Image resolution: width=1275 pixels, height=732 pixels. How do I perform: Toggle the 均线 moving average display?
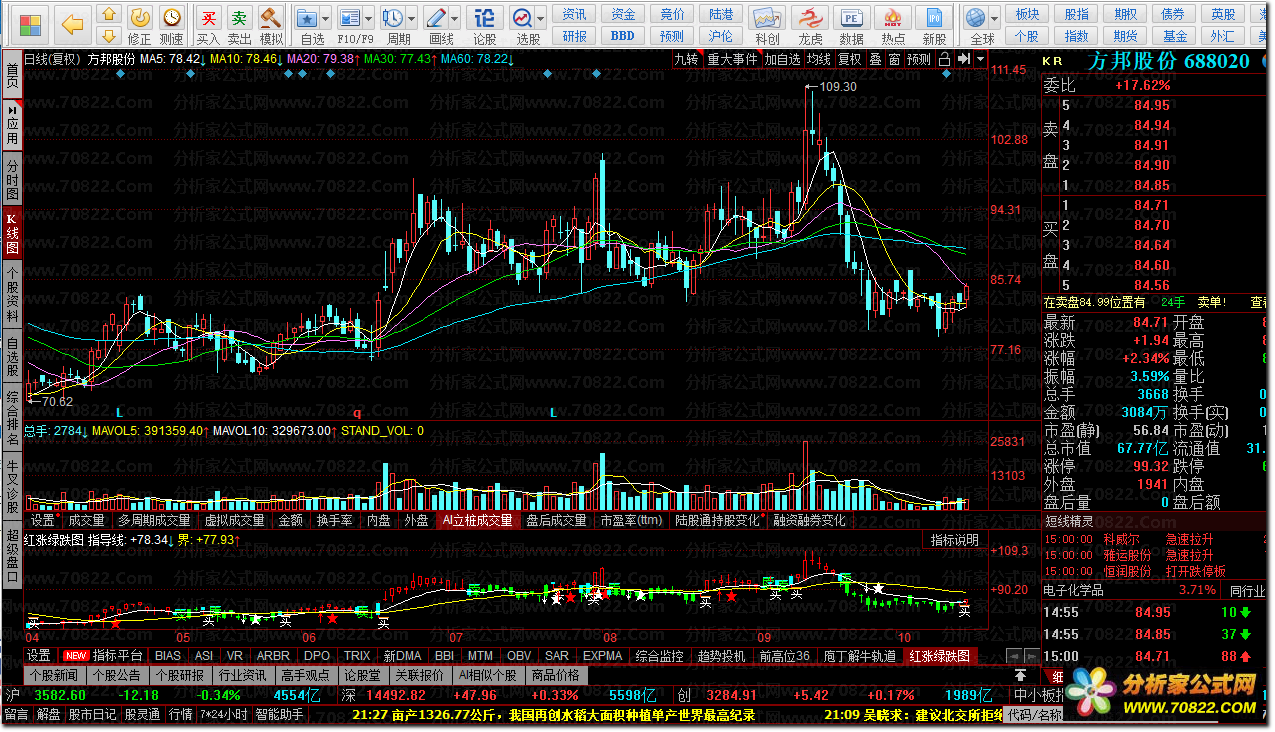pos(820,59)
